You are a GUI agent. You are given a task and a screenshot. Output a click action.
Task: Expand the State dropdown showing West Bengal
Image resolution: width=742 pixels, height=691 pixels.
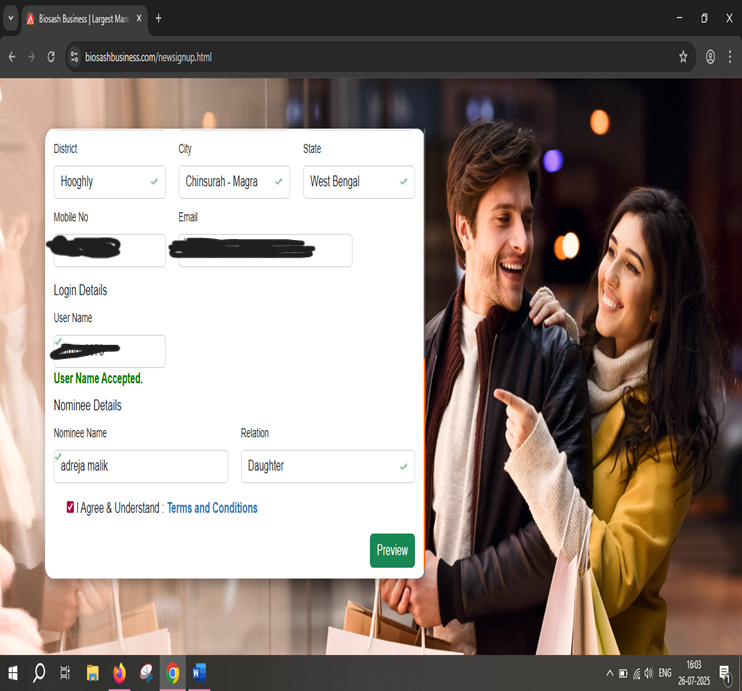[358, 182]
